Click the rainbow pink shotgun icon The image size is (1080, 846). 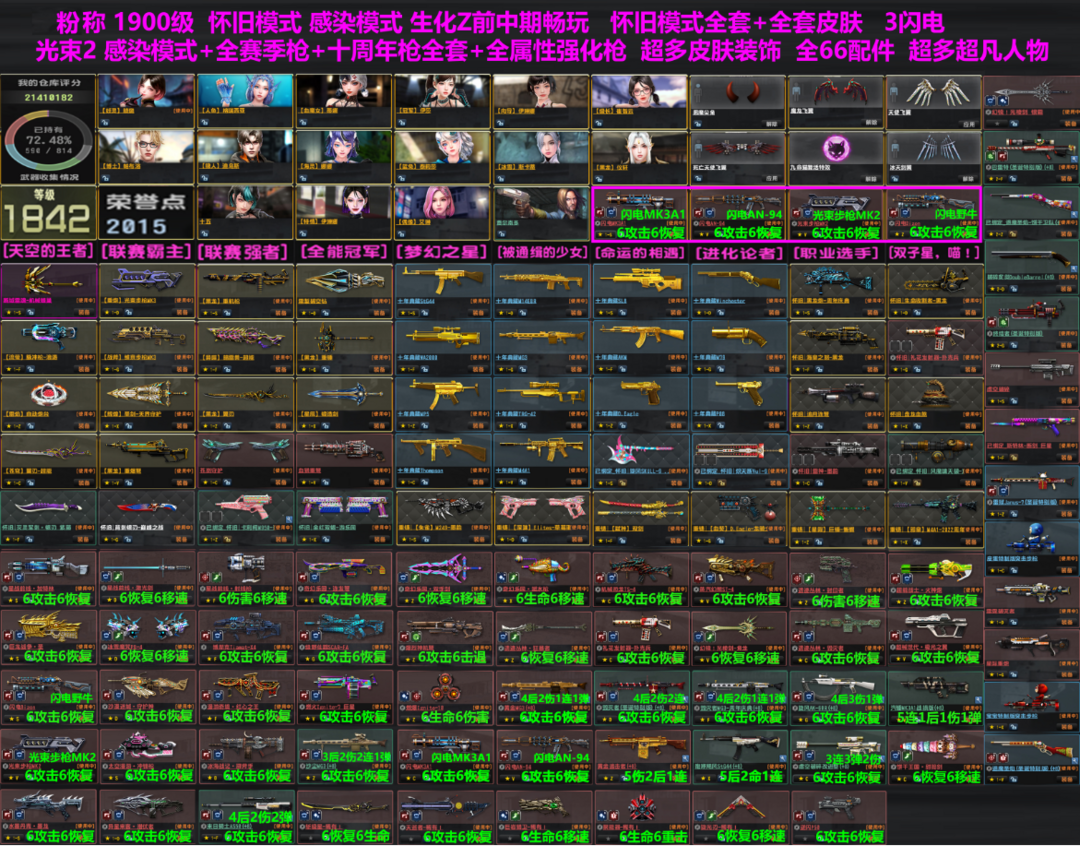click(1031, 203)
